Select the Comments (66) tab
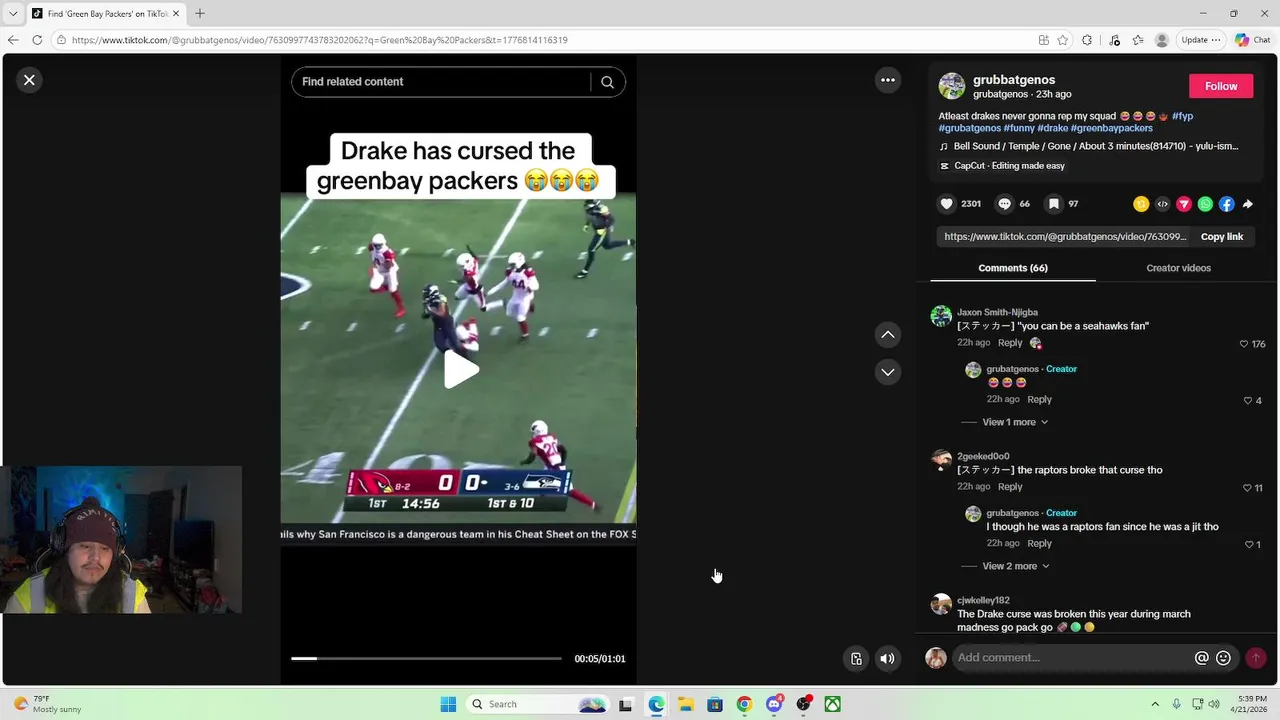The width and height of the screenshot is (1280, 720). (x=1013, y=268)
